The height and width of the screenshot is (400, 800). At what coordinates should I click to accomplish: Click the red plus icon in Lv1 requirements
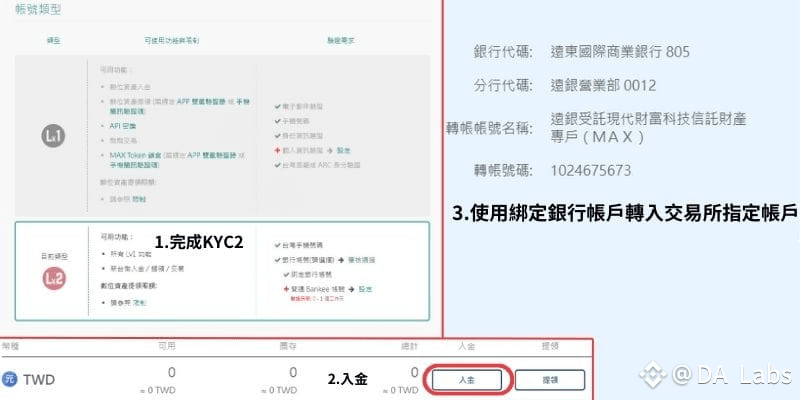pyautogui.click(x=277, y=151)
